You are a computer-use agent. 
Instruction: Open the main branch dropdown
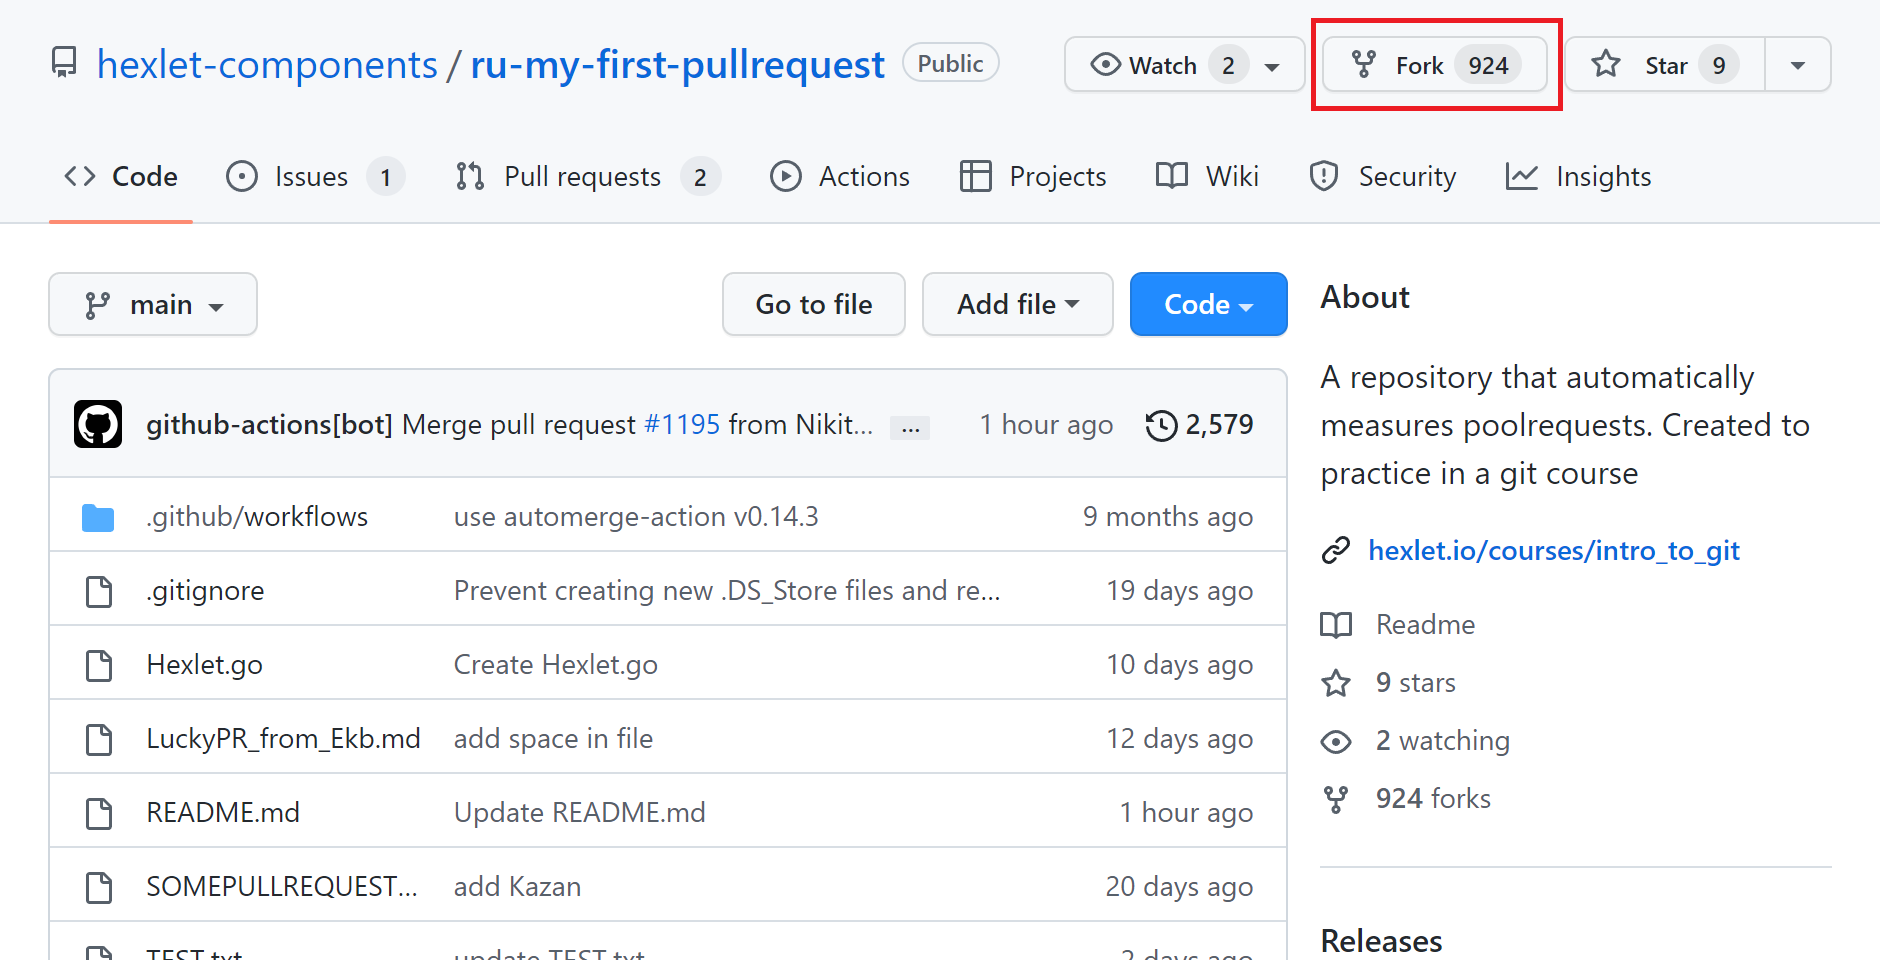pos(153,304)
